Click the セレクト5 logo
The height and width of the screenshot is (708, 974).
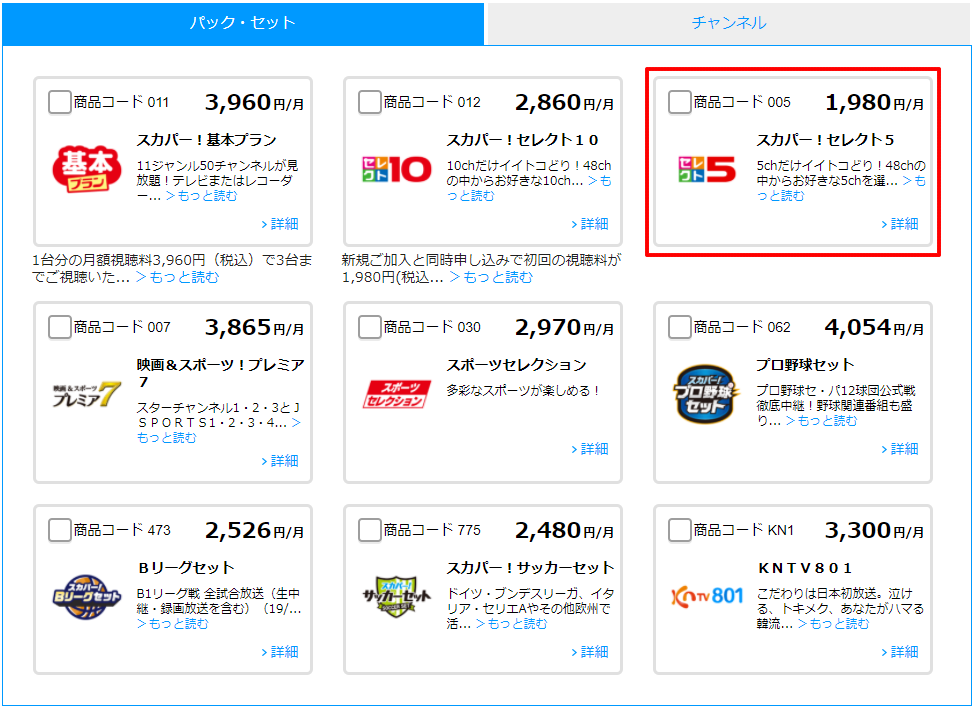(706, 169)
